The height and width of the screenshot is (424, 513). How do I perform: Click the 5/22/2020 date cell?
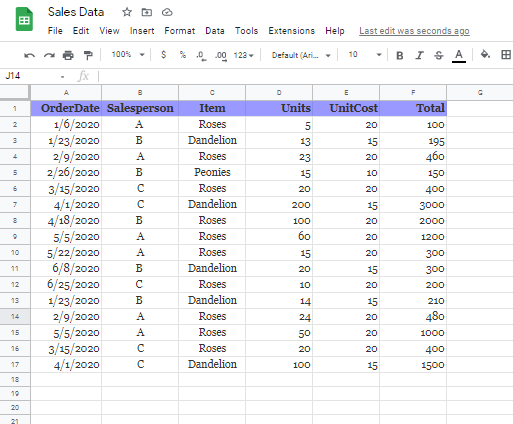66,252
